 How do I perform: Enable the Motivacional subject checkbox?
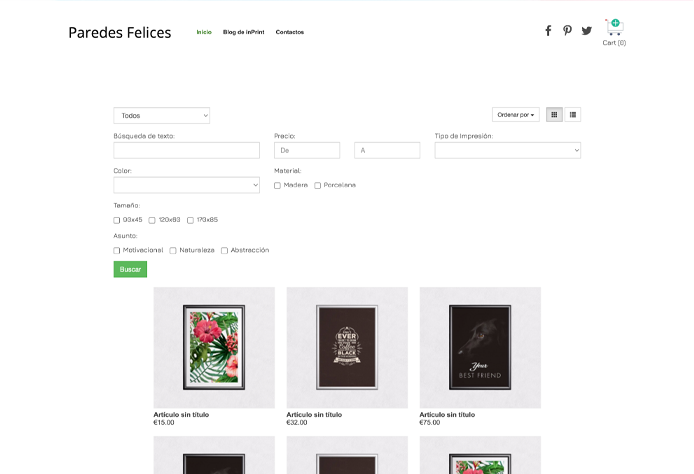[116, 250]
